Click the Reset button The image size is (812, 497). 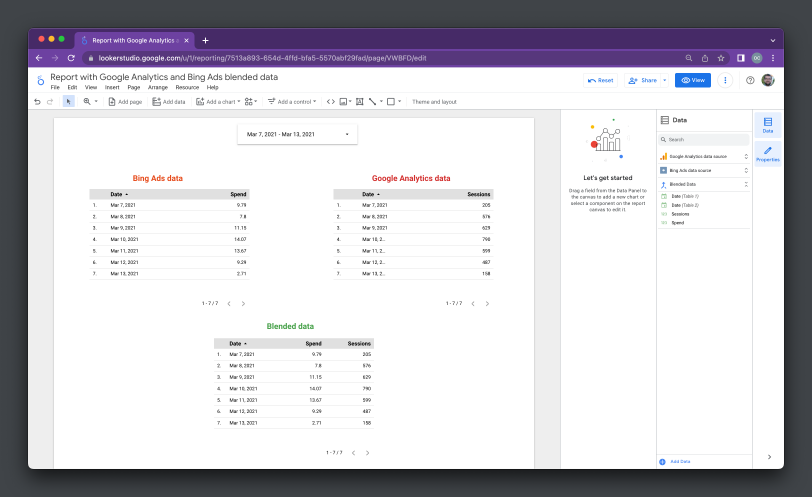click(x=600, y=80)
